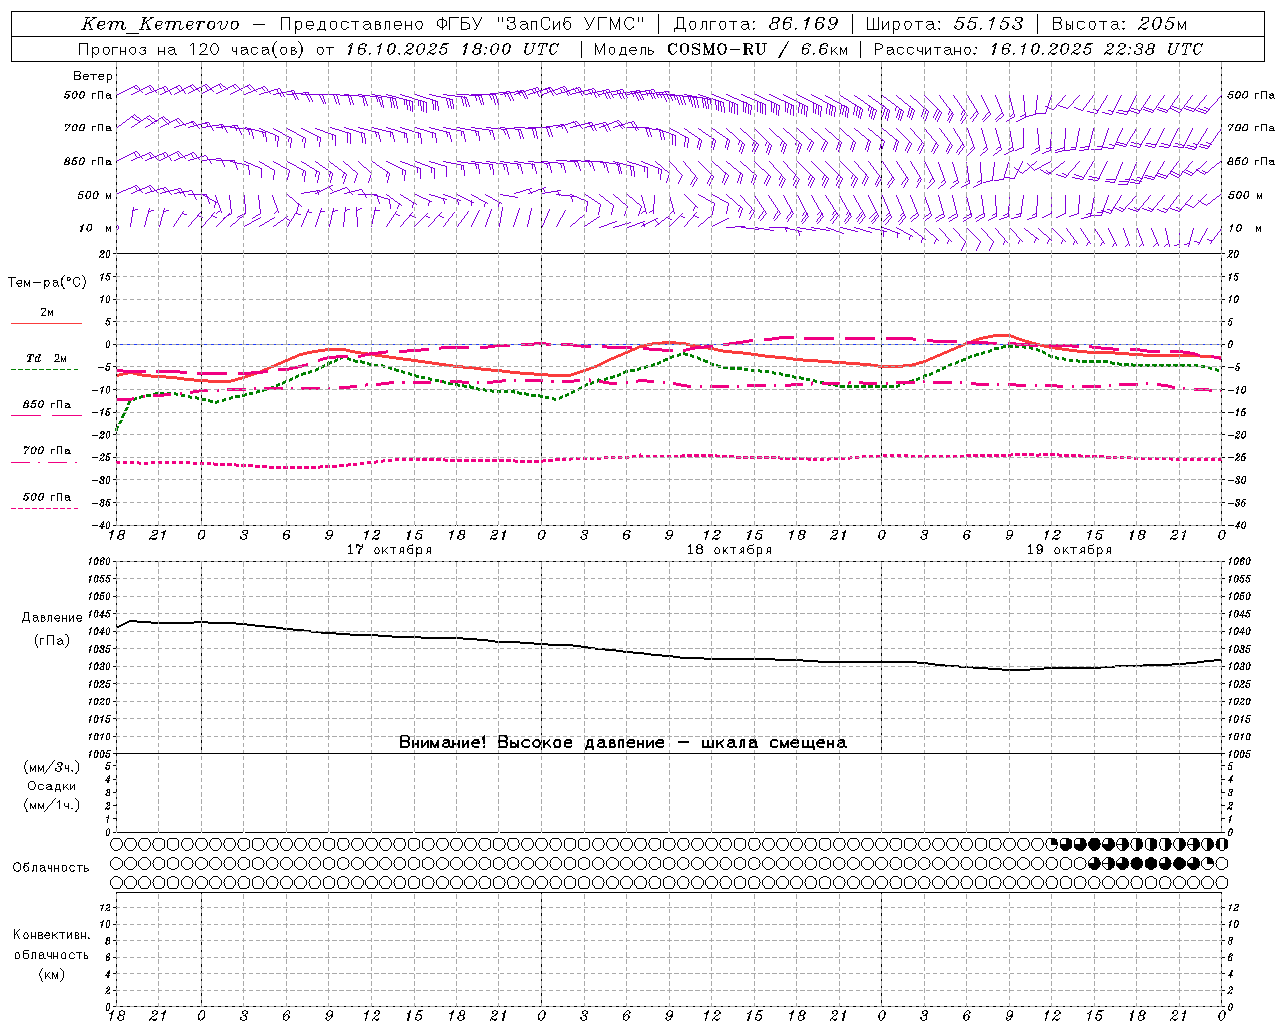The height and width of the screenshot is (1024, 1280).
Task: Select the forecast start "16.10.2025 18:00 UTC"
Action: pyautogui.click(x=452, y=49)
